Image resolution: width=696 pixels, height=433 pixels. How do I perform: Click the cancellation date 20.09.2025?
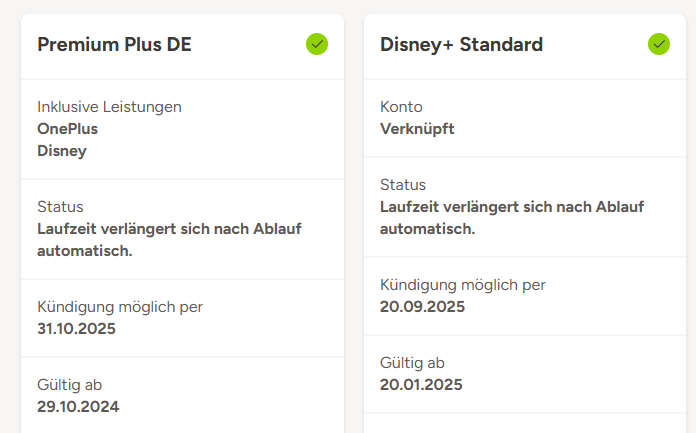pos(422,307)
